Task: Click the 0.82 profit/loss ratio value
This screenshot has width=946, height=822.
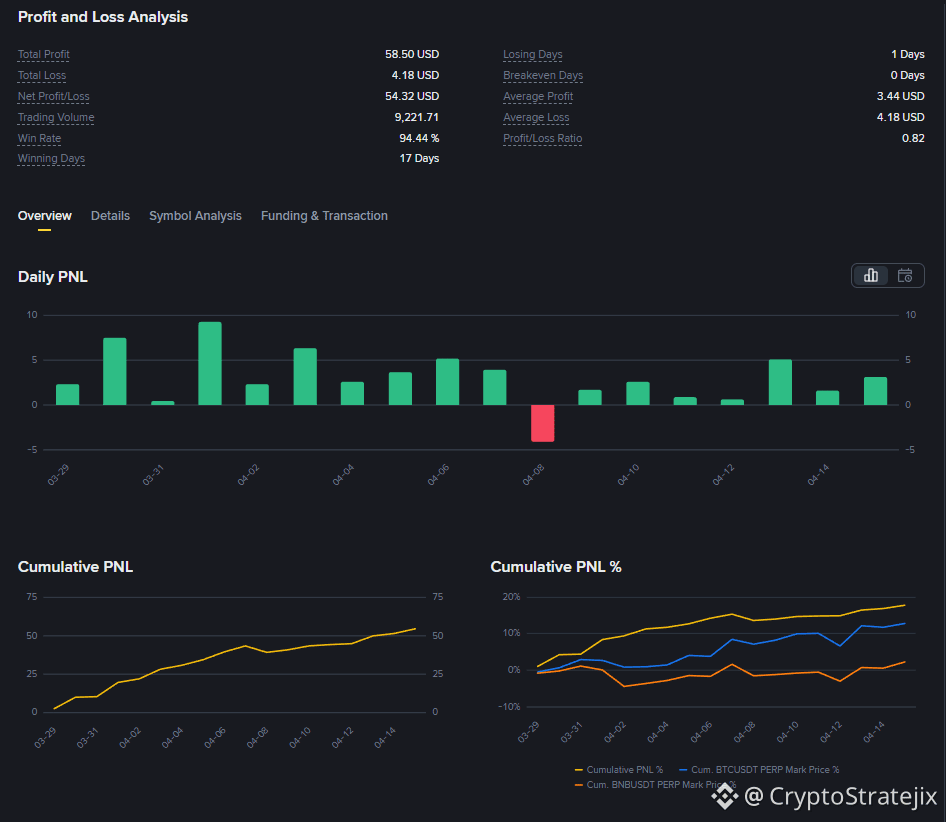Action: pyautogui.click(x=913, y=138)
